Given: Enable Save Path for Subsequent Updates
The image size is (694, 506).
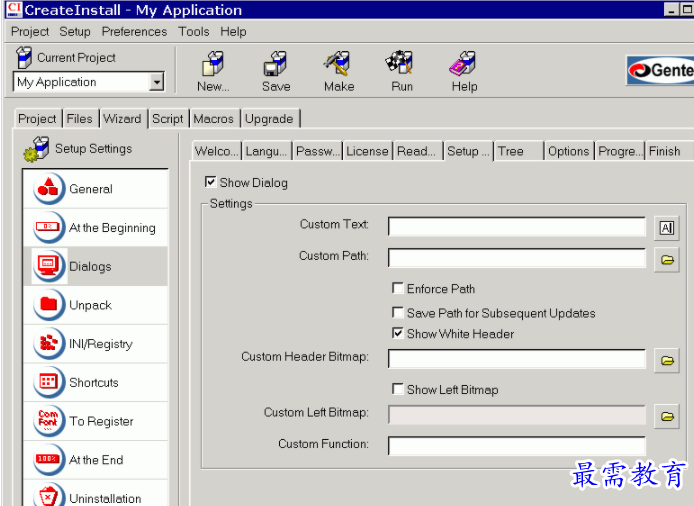Looking at the screenshot, I should pyautogui.click(x=397, y=313).
